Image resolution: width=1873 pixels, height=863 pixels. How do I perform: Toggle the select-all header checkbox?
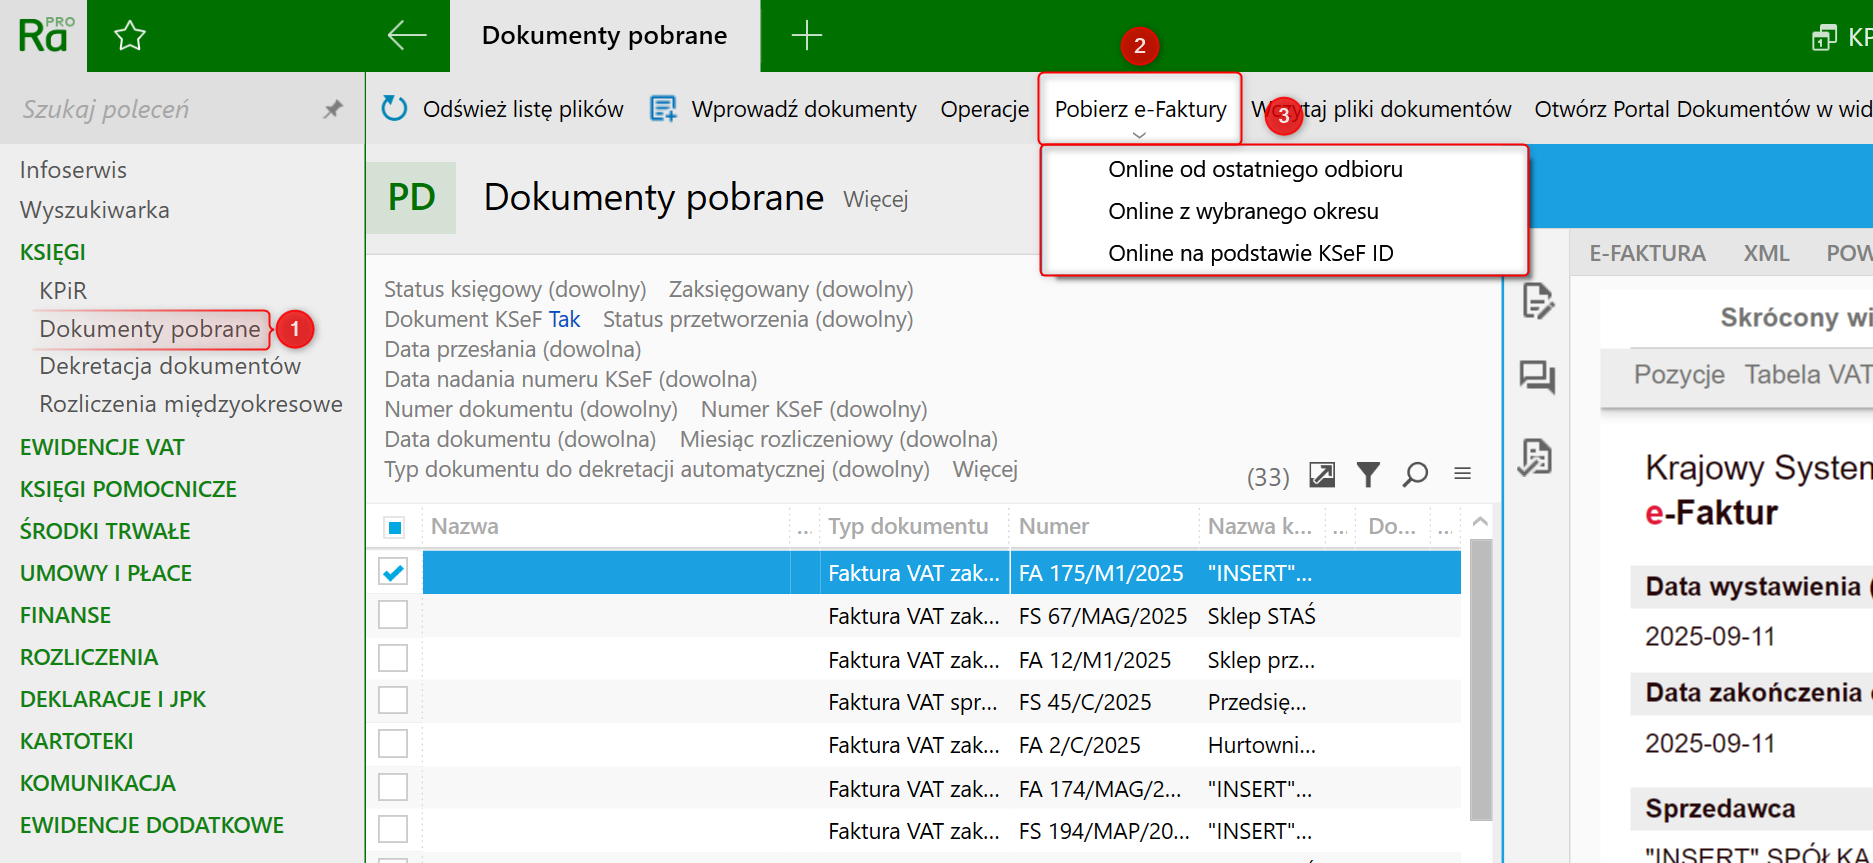pyautogui.click(x=395, y=527)
